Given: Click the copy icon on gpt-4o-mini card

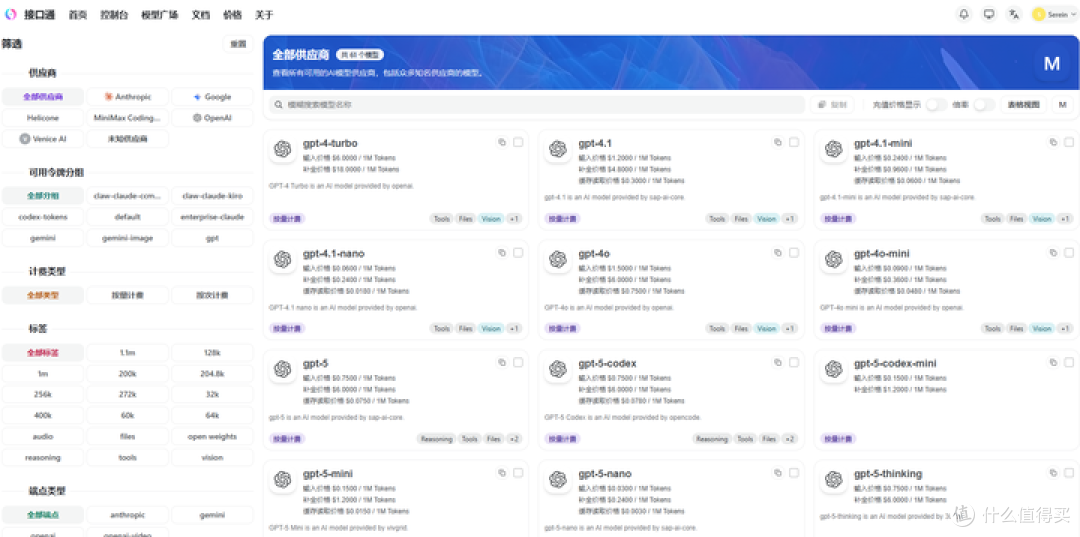Looking at the screenshot, I should 1053,252.
